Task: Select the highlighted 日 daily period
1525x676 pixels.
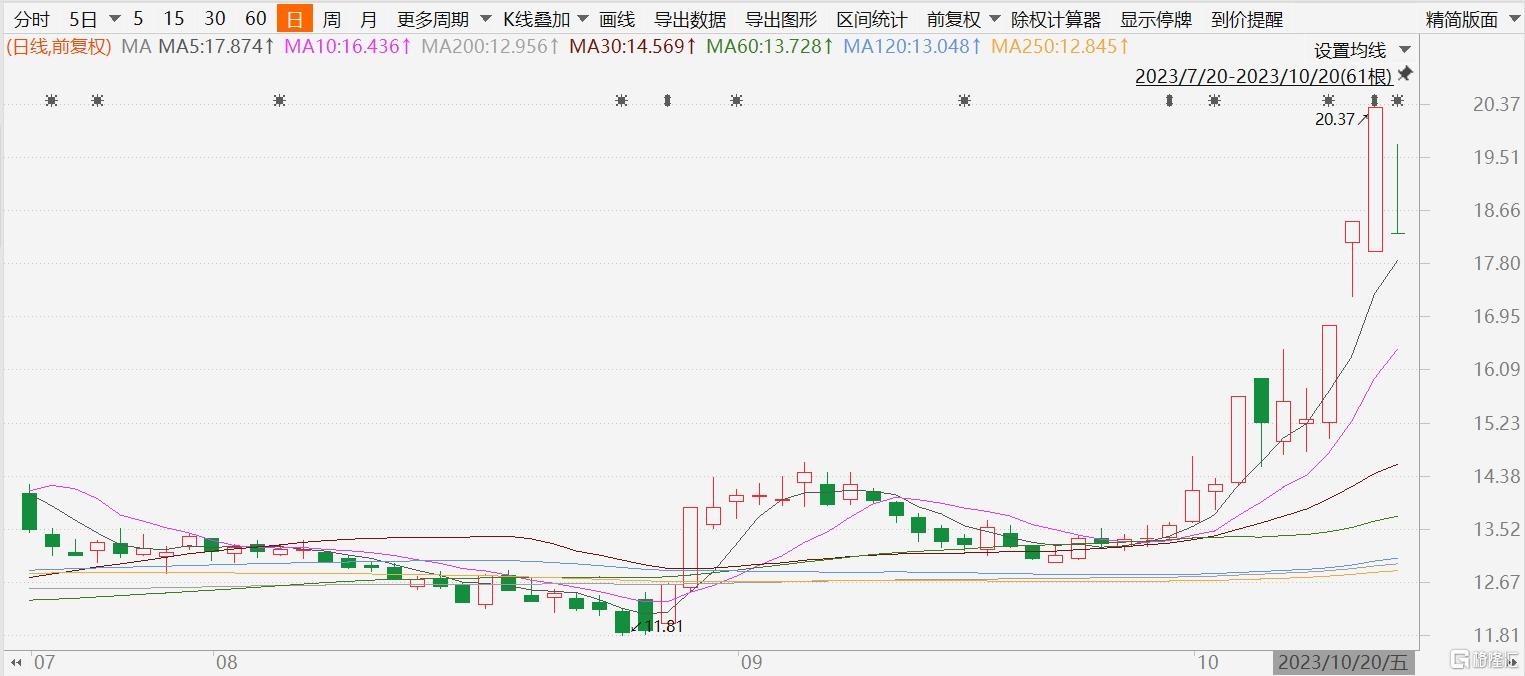Action: point(295,19)
